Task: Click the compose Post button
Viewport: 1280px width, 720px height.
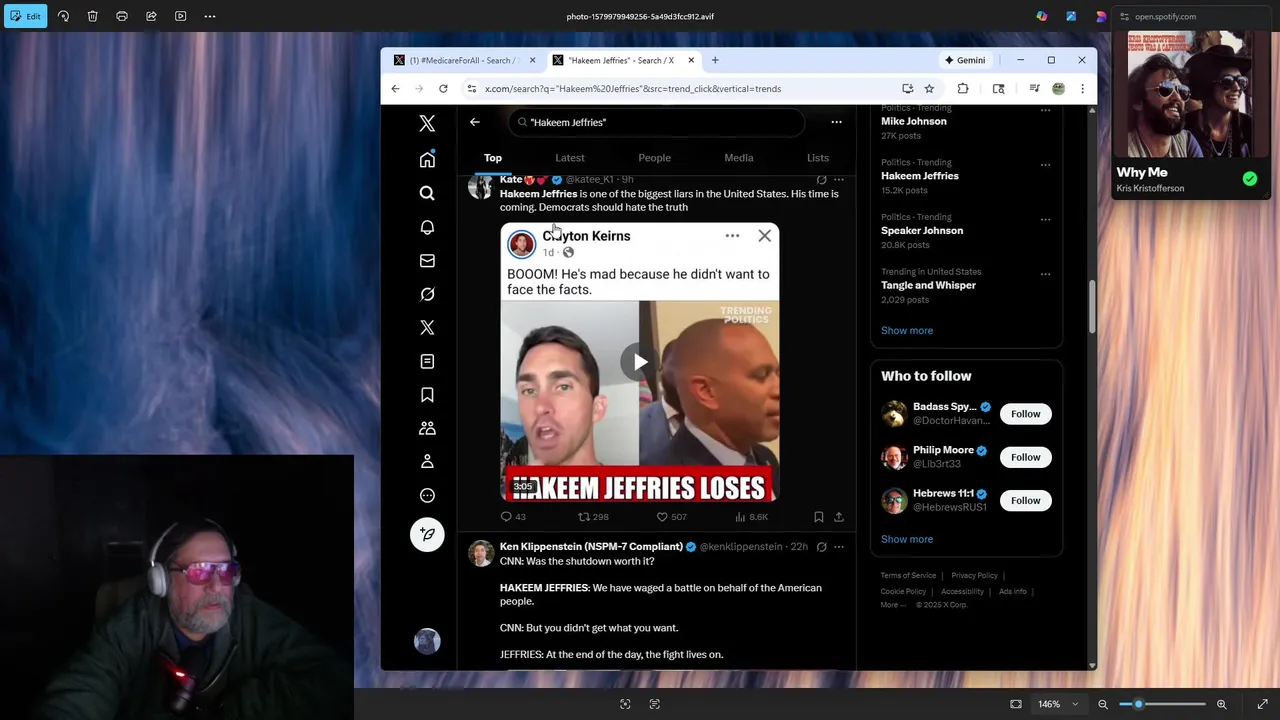Action: point(427,534)
